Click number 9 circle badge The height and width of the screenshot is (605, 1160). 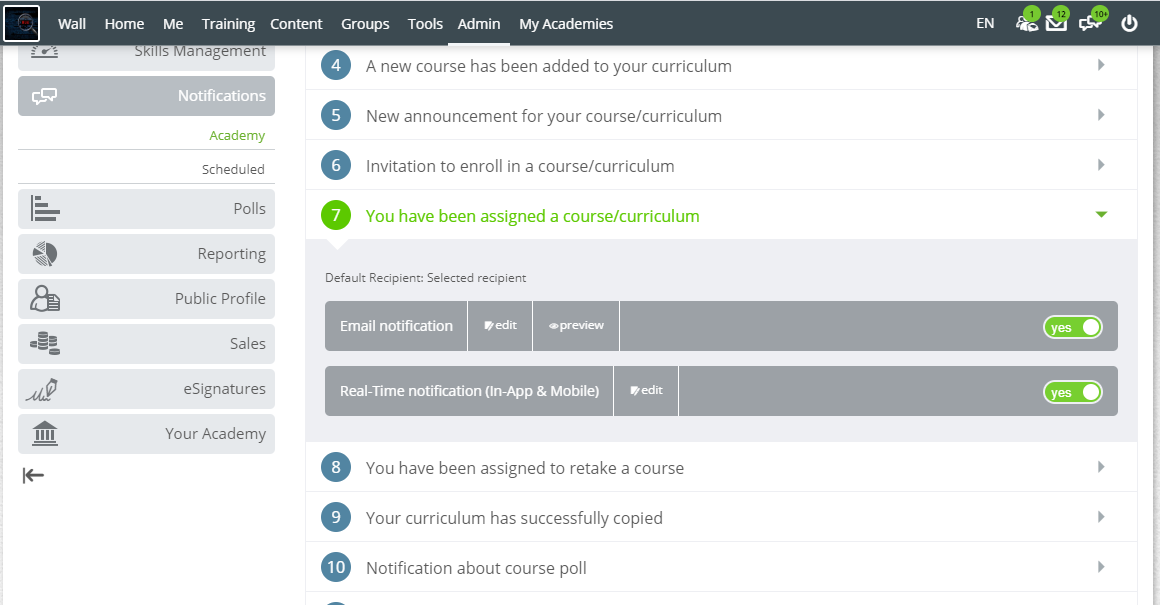pos(336,517)
